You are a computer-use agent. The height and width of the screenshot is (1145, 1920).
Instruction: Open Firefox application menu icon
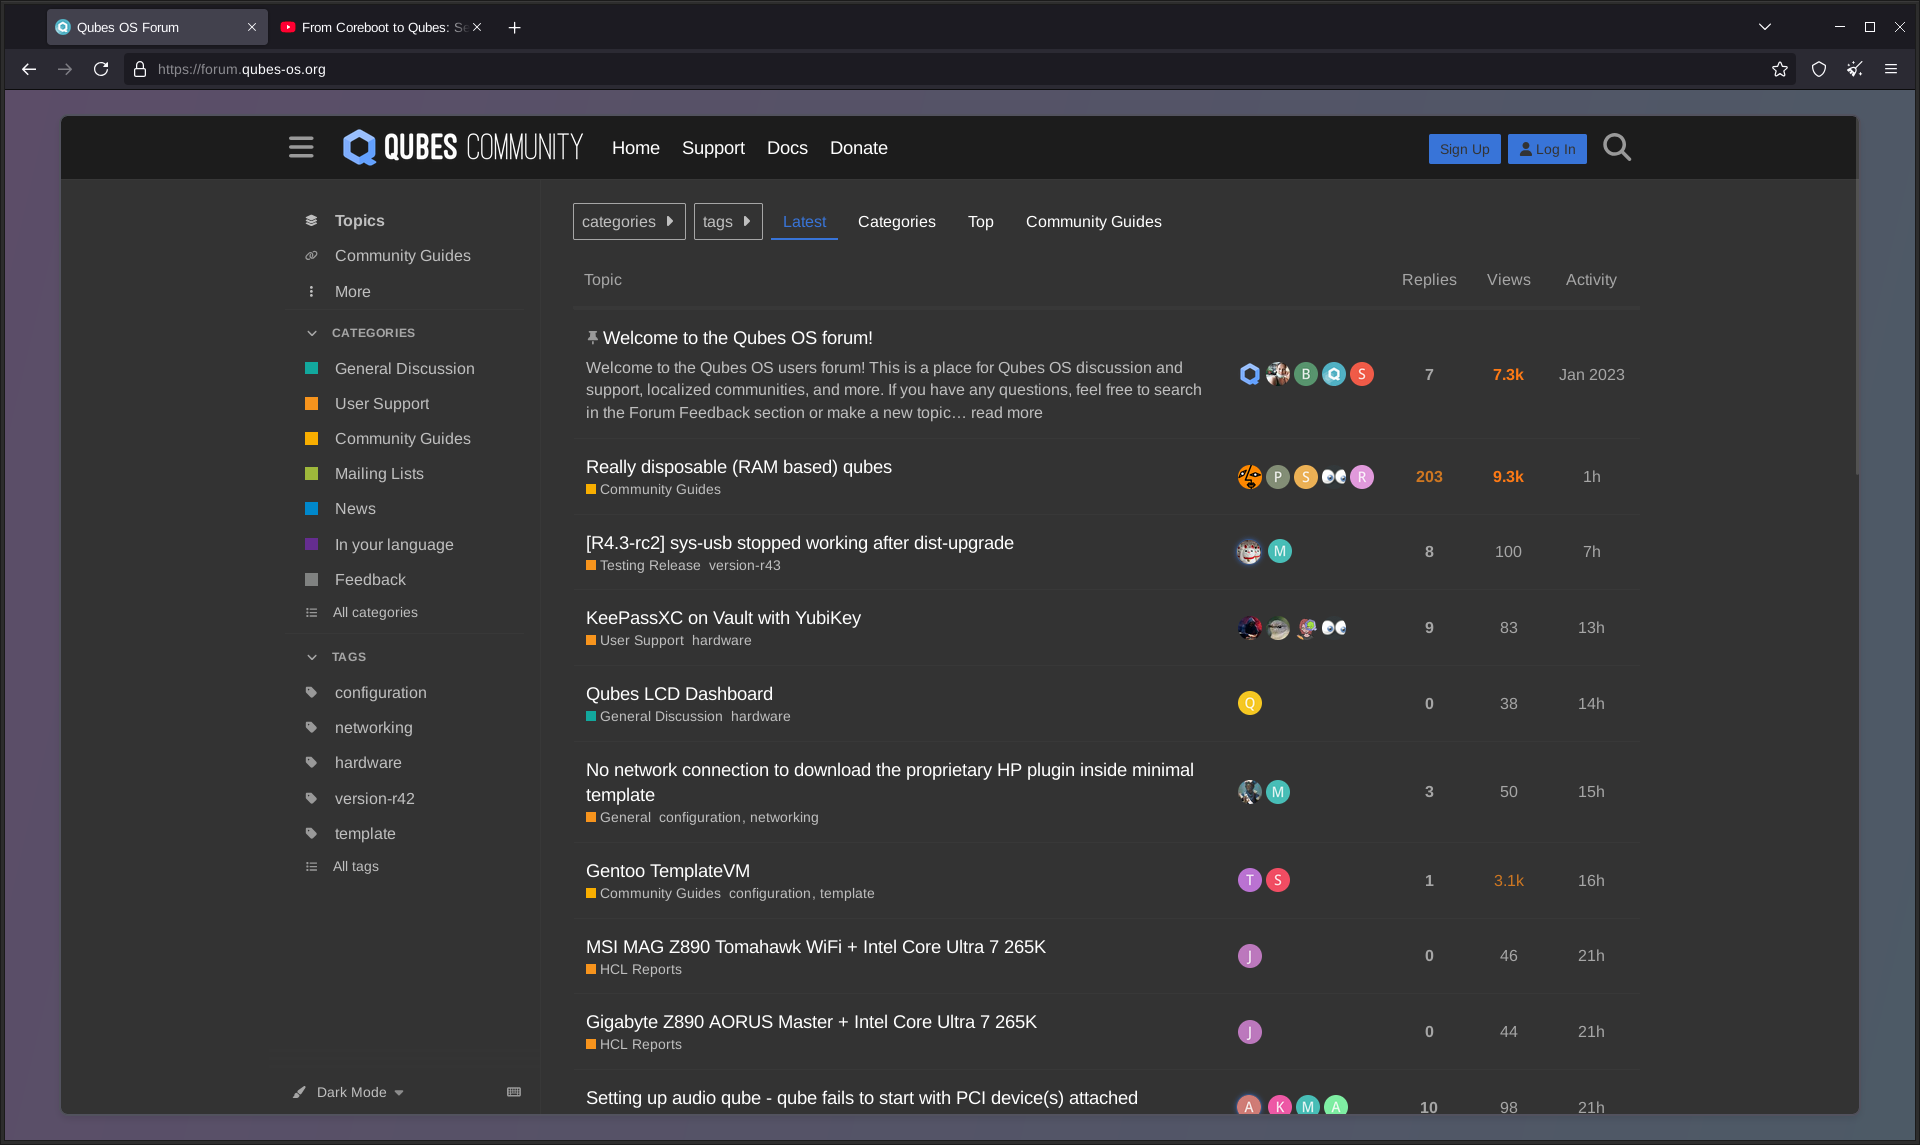click(1890, 69)
